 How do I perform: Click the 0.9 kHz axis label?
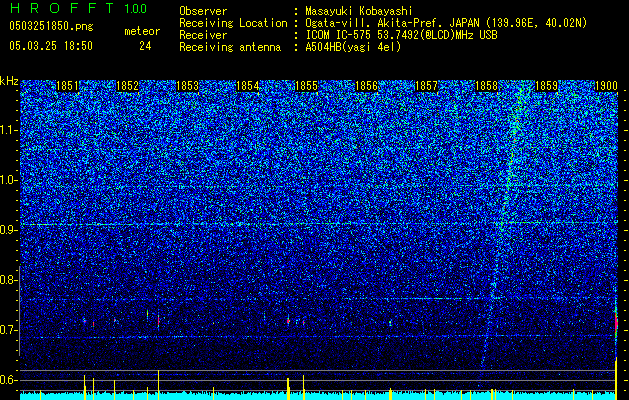click(x=9, y=230)
